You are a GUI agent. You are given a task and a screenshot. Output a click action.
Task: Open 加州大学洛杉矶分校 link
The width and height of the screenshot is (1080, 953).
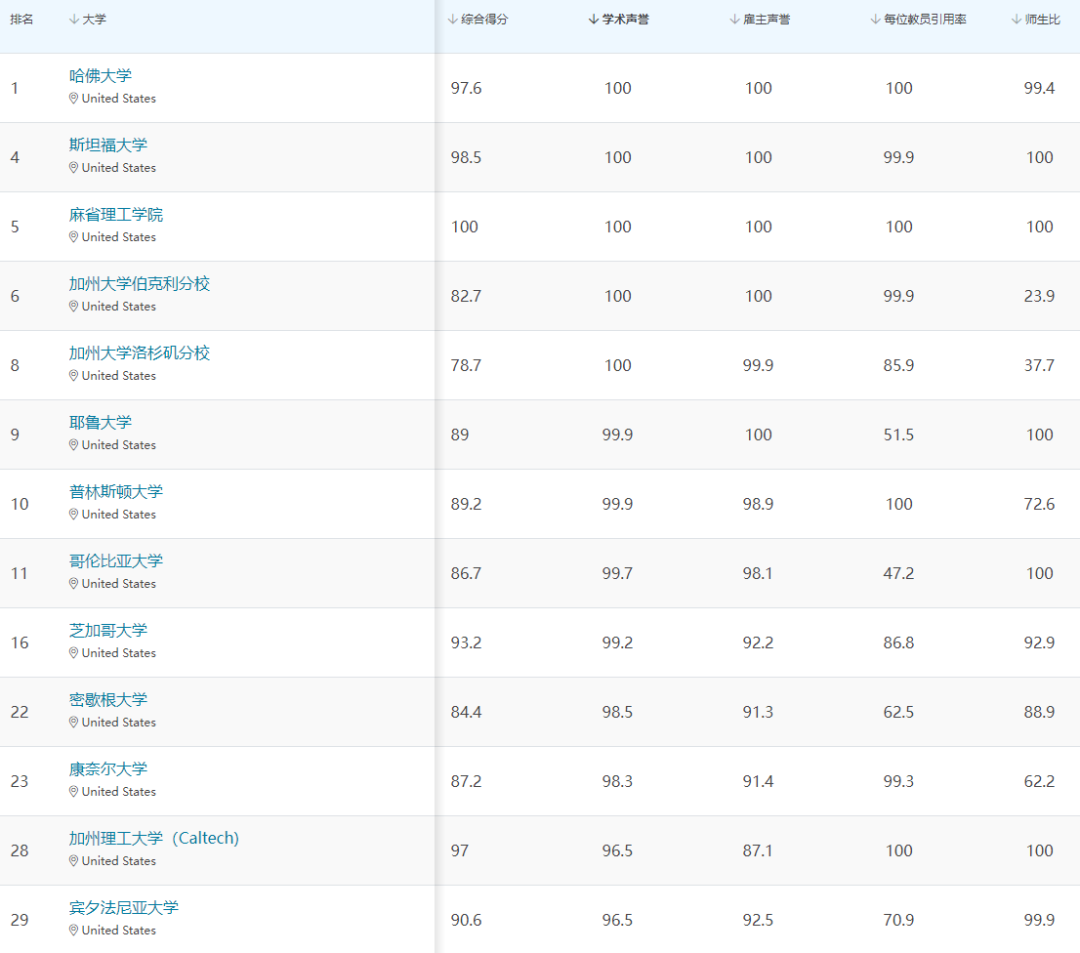coord(139,353)
